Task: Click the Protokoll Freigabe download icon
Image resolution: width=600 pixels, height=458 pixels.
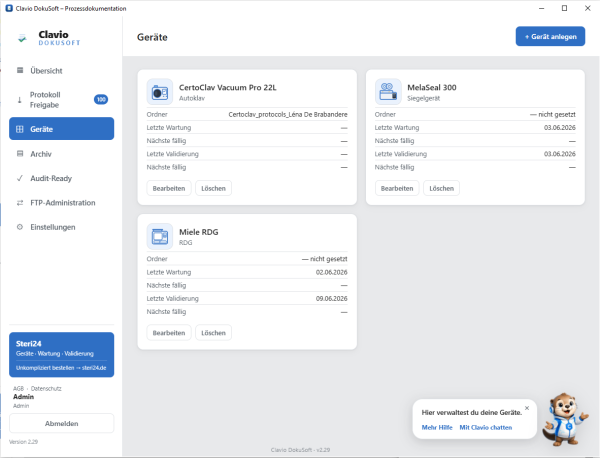Action: pos(20,100)
